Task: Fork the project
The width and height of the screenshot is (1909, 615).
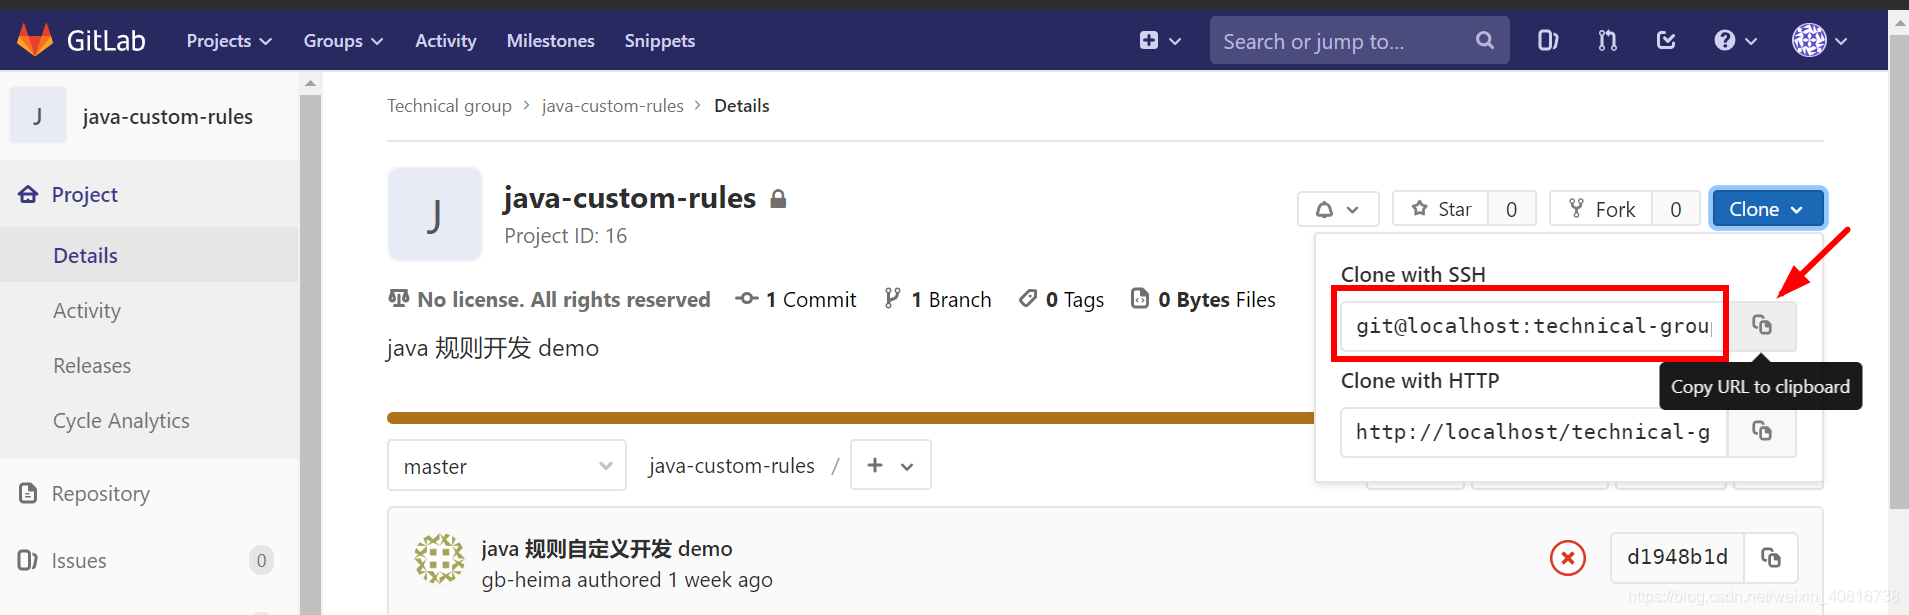Action: (1601, 209)
